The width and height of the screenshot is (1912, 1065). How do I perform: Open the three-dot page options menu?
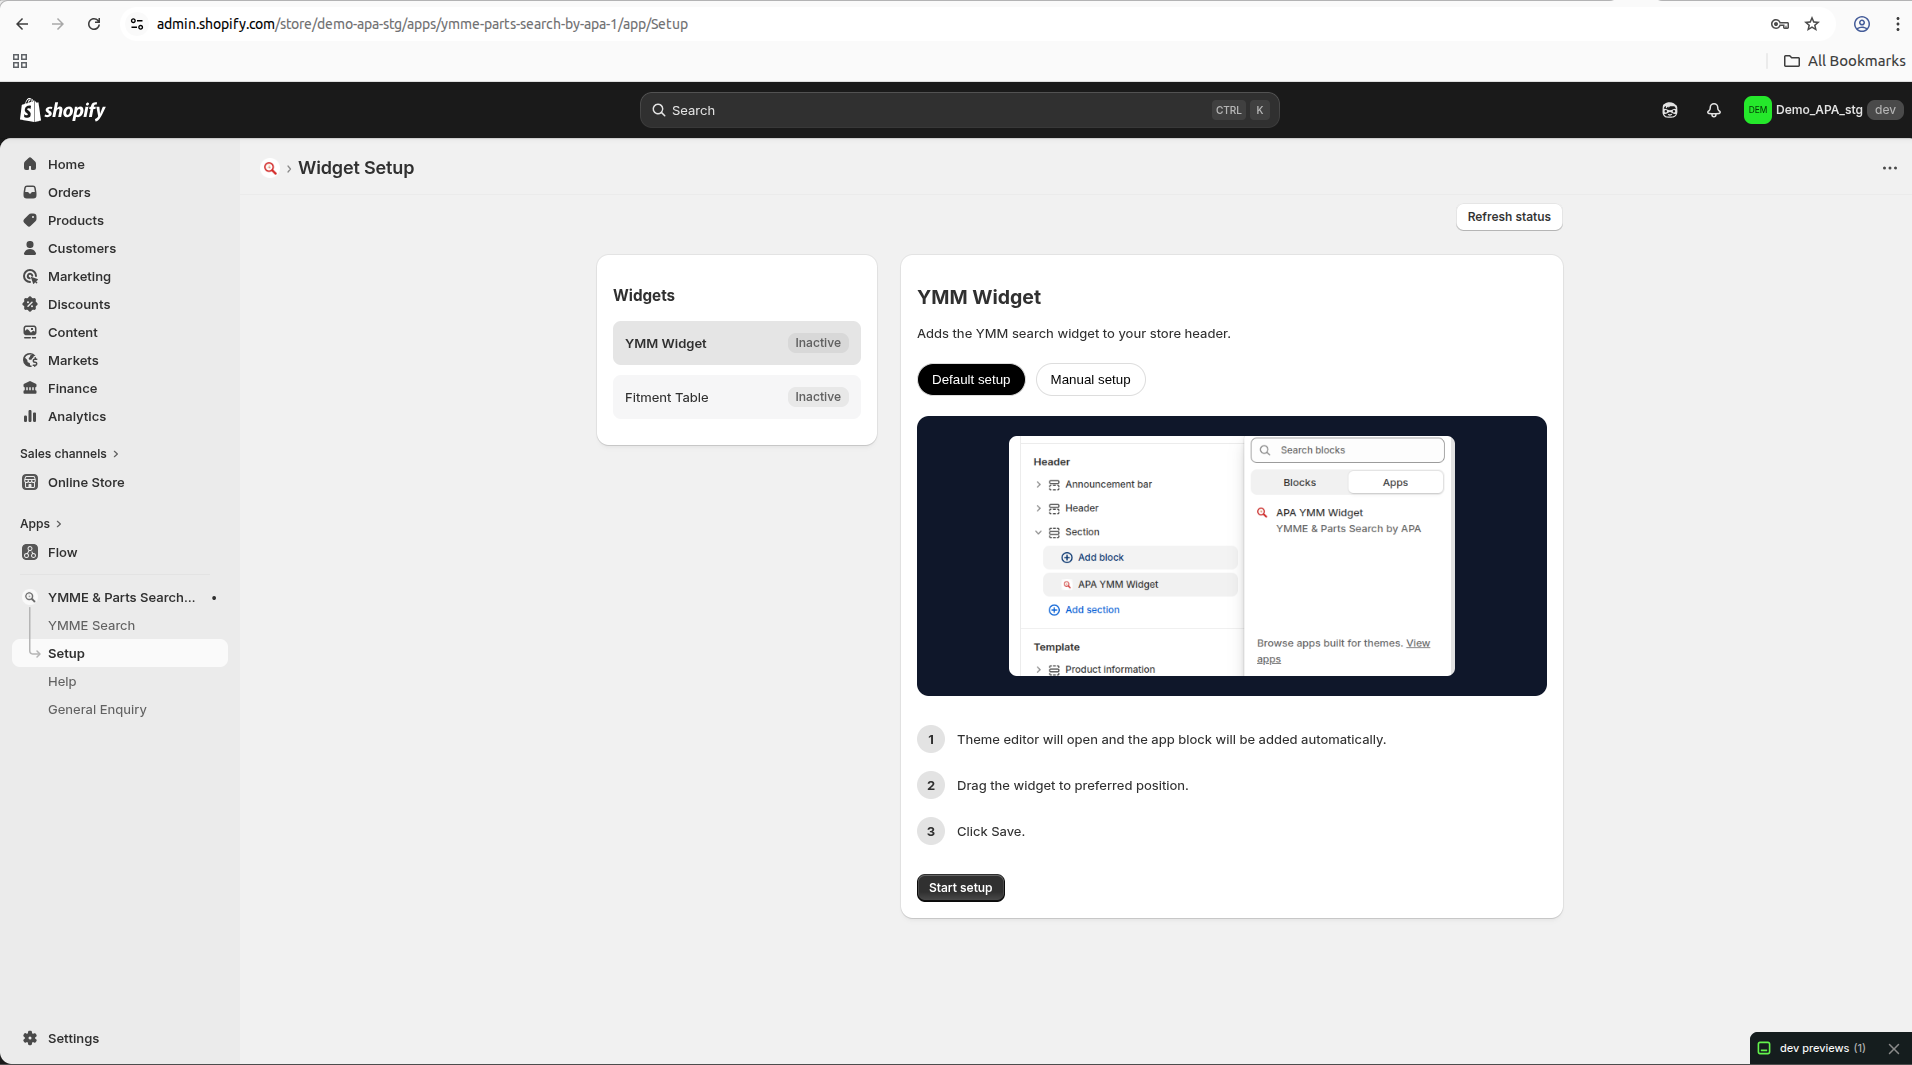(1889, 168)
